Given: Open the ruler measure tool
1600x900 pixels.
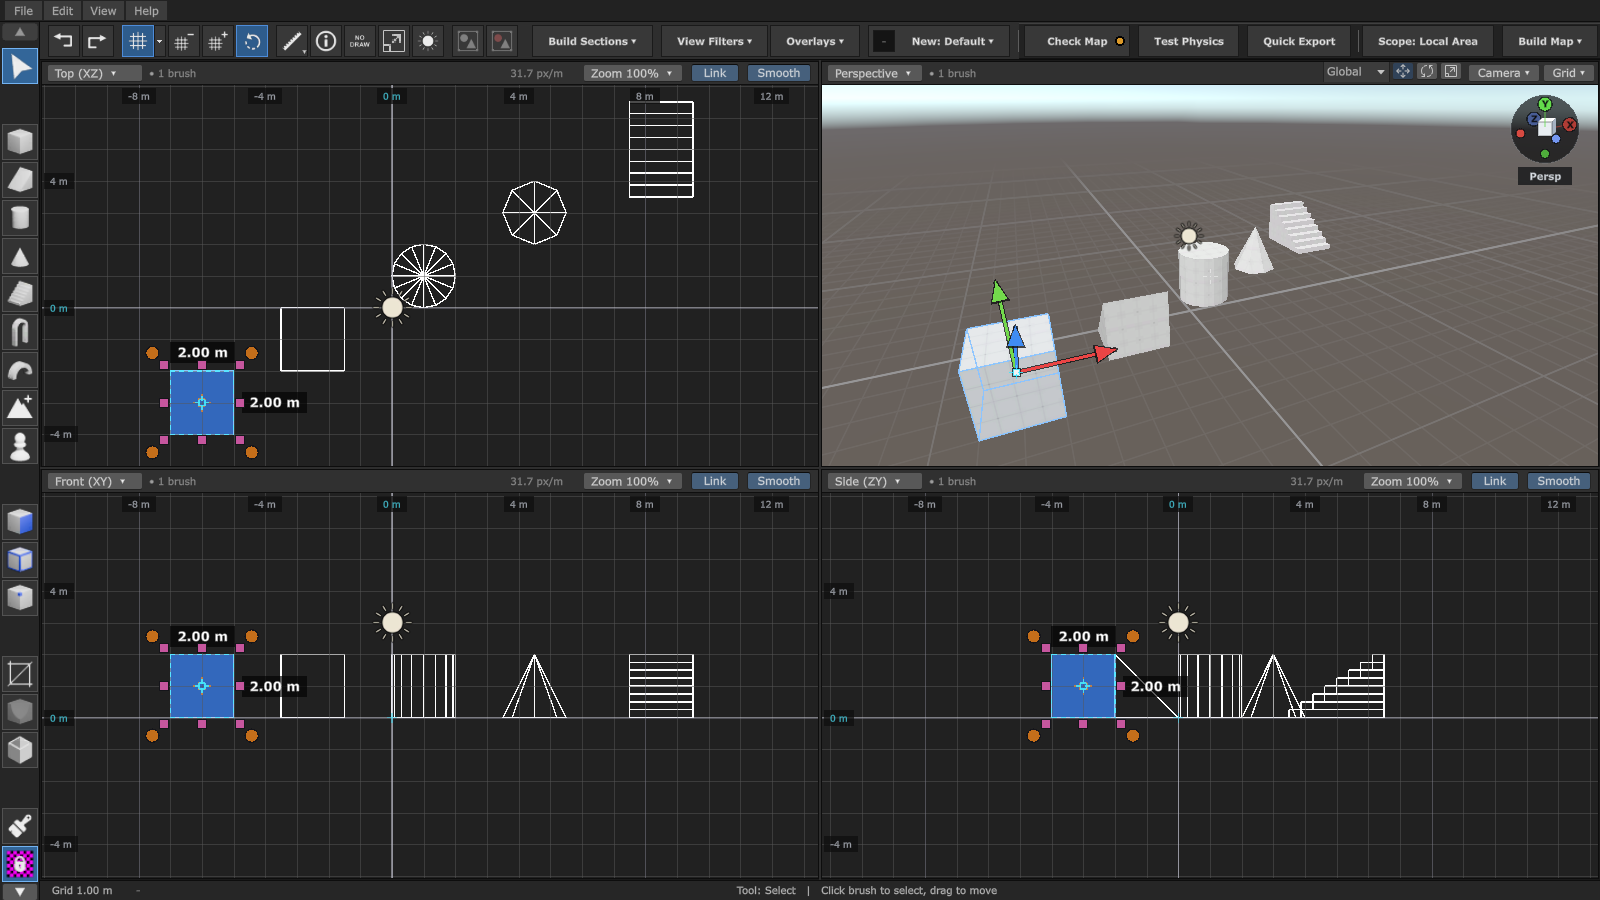Looking at the screenshot, I should (x=291, y=41).
